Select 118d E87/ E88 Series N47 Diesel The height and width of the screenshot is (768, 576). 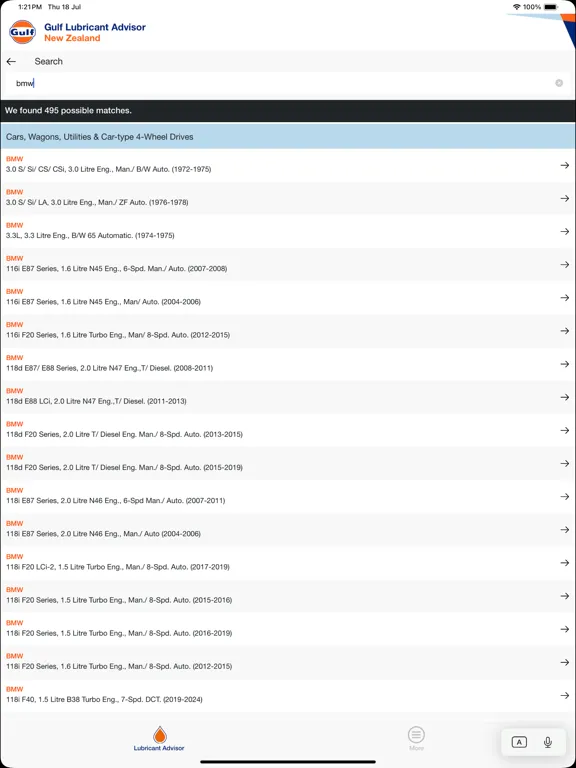288,364
